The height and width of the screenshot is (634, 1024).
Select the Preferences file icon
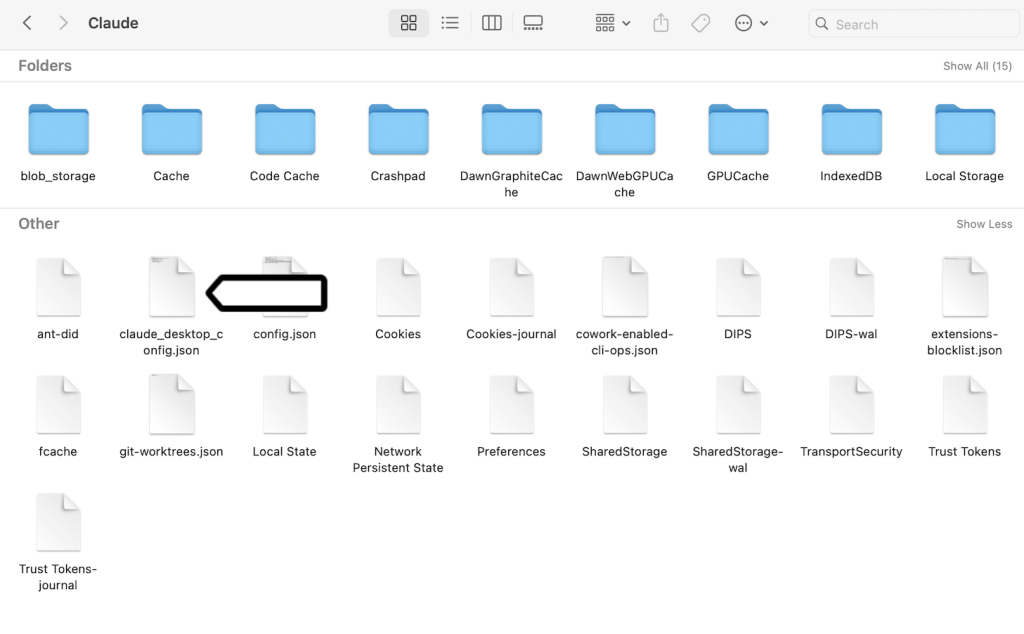click(x=511, y=405)
